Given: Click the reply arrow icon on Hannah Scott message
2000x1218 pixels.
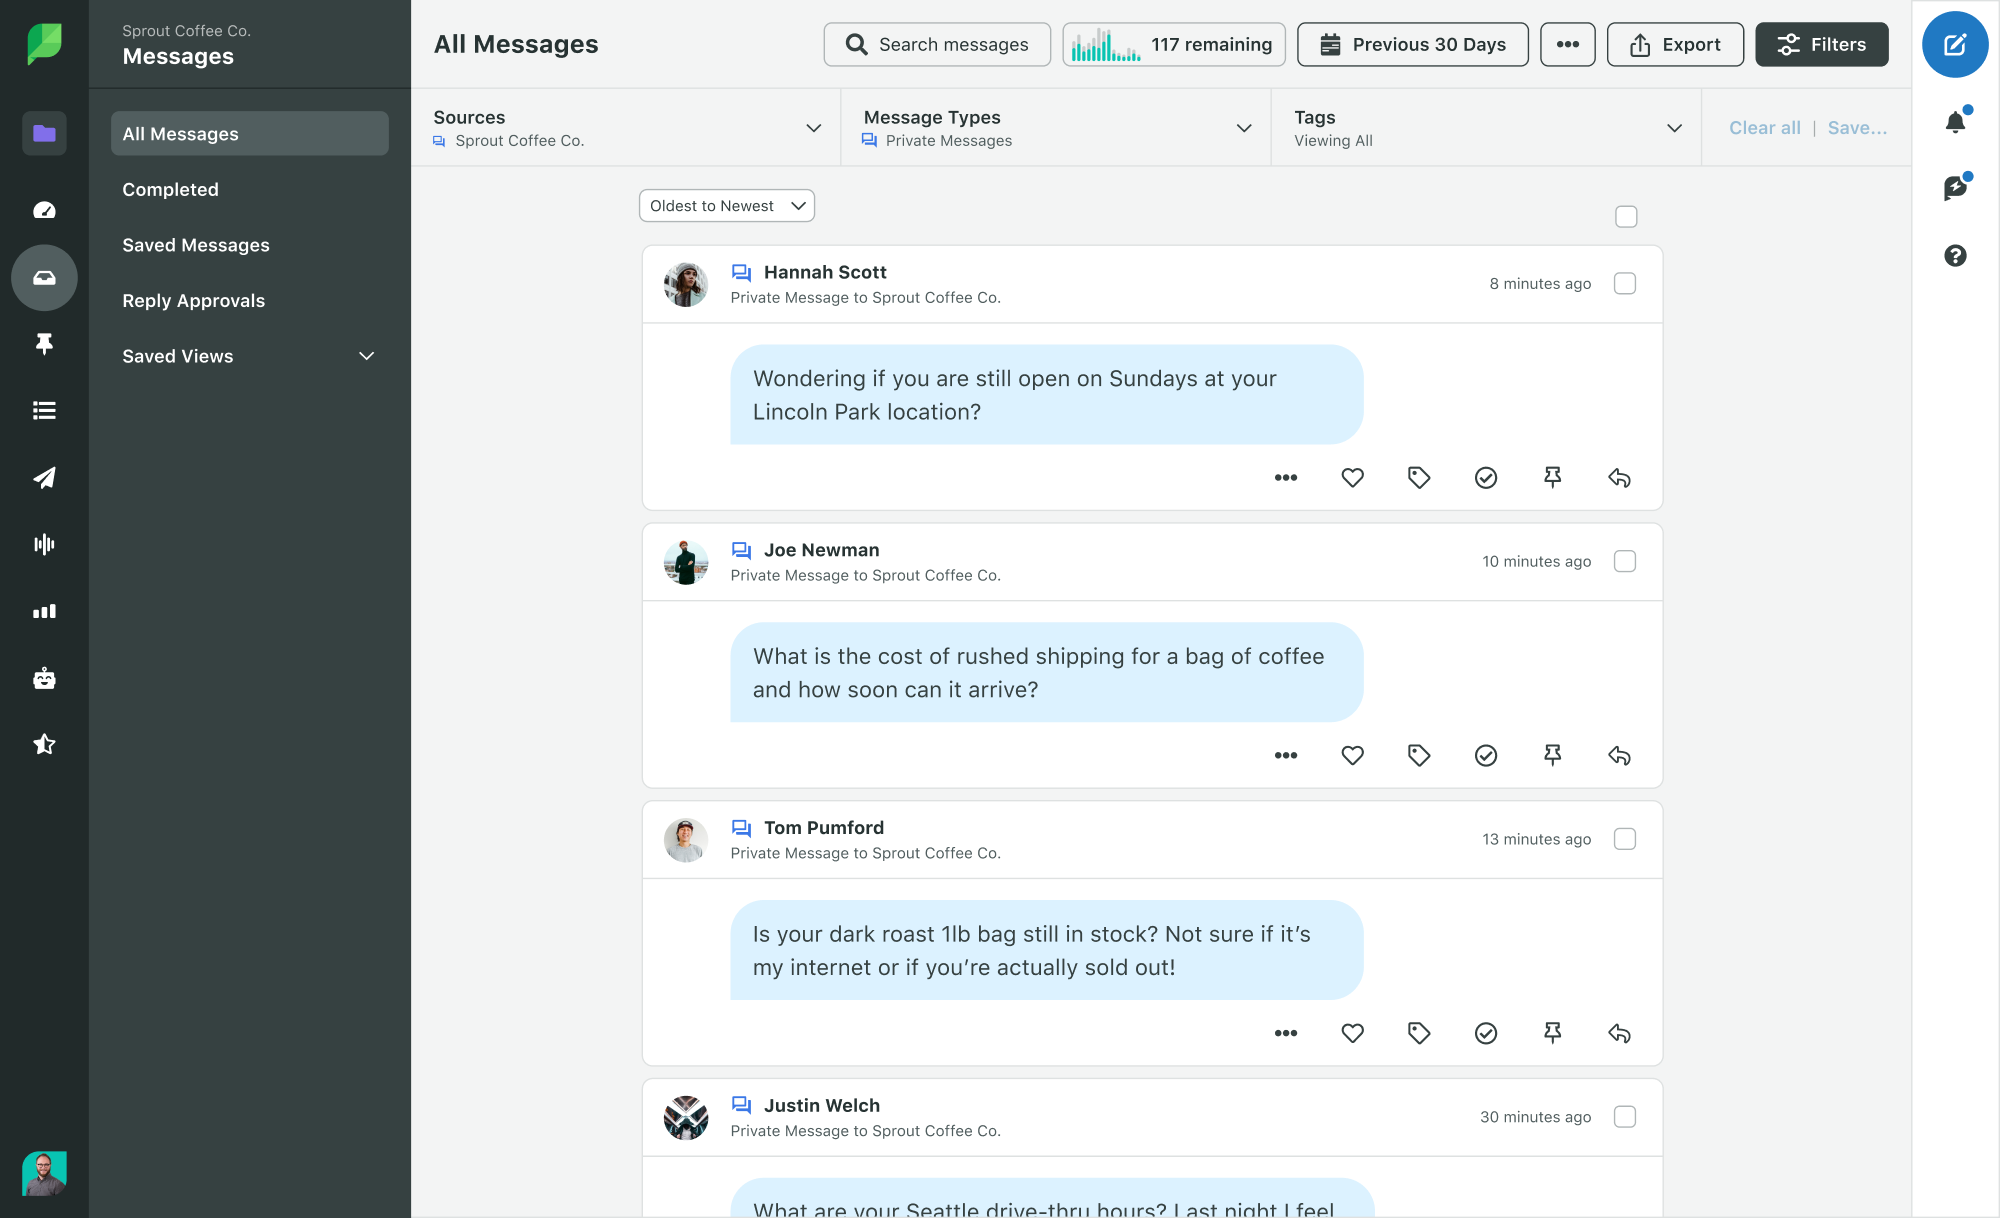Looking at the screenshot, I should [1619, 477].
